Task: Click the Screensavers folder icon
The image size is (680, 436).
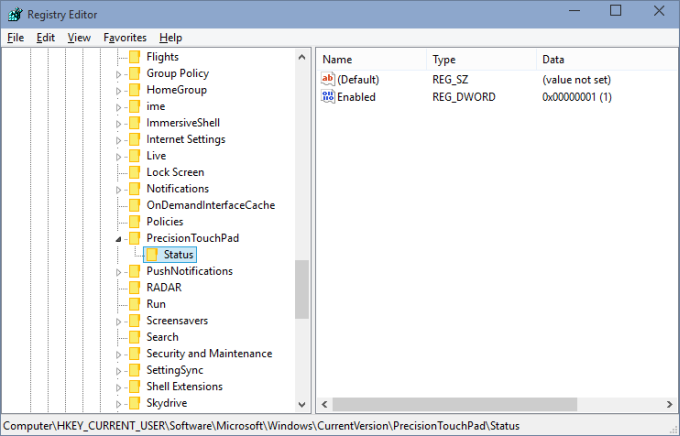Action: pyautogui.click(x=135, y=320)
